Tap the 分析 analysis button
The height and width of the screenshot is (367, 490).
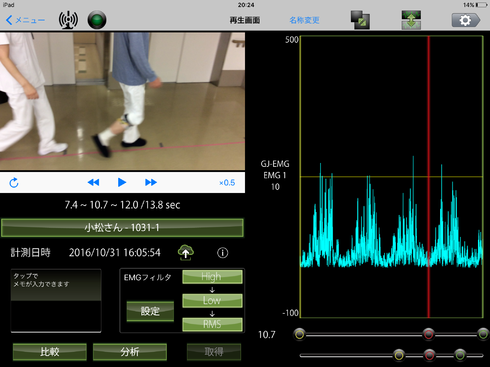[130, 352]
